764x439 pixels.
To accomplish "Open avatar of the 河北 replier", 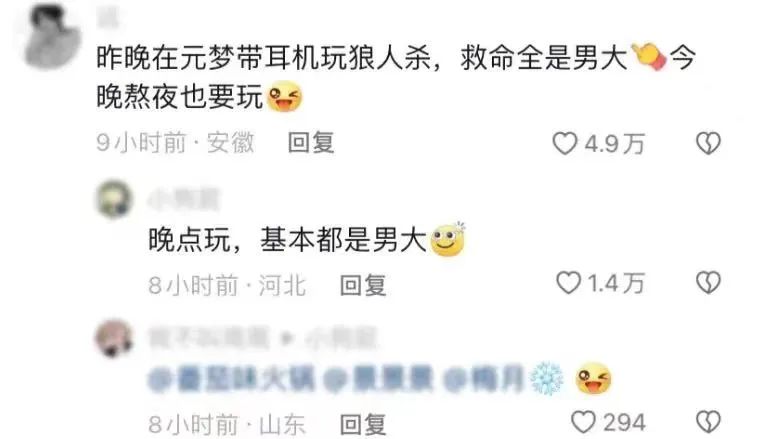I will [x=114, y=199].
